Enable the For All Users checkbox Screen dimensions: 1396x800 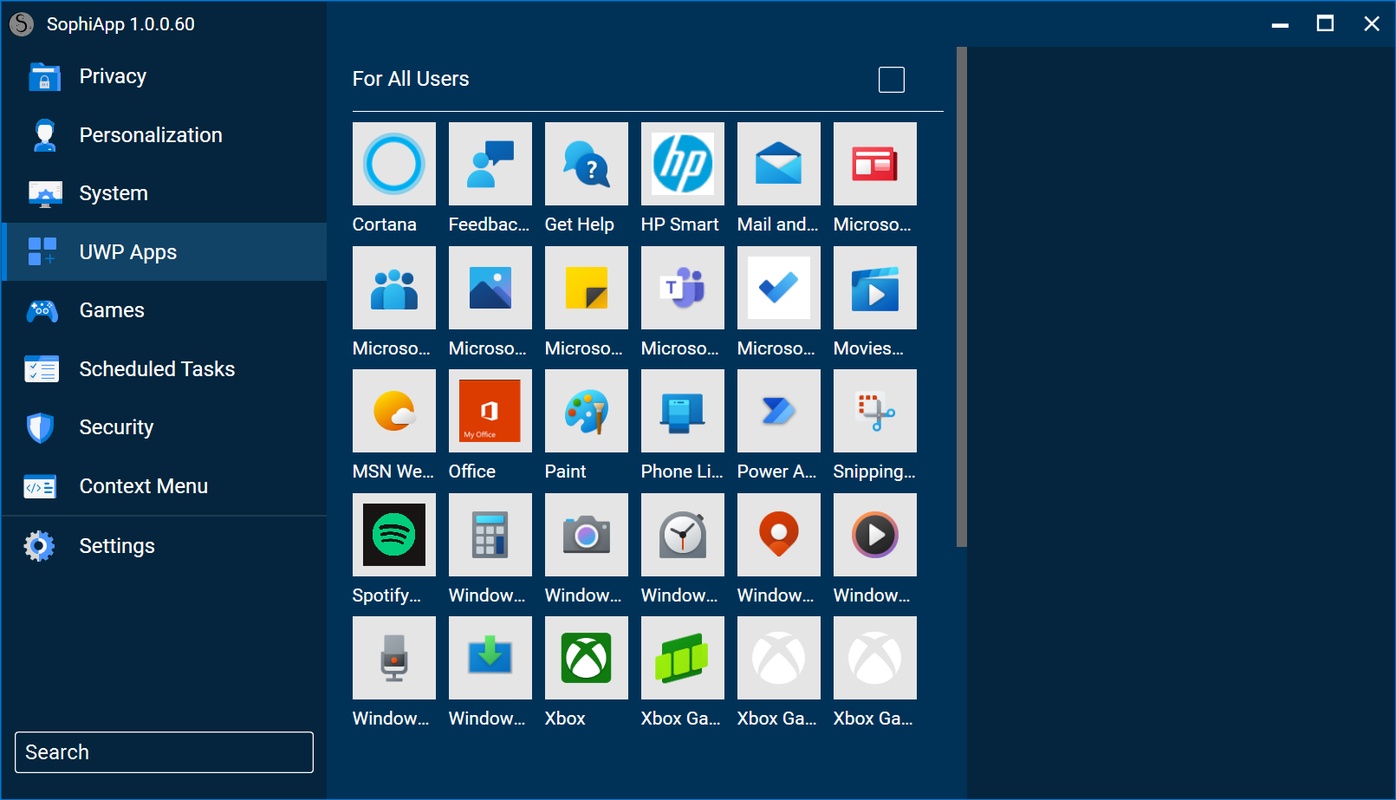pos(891,80)
